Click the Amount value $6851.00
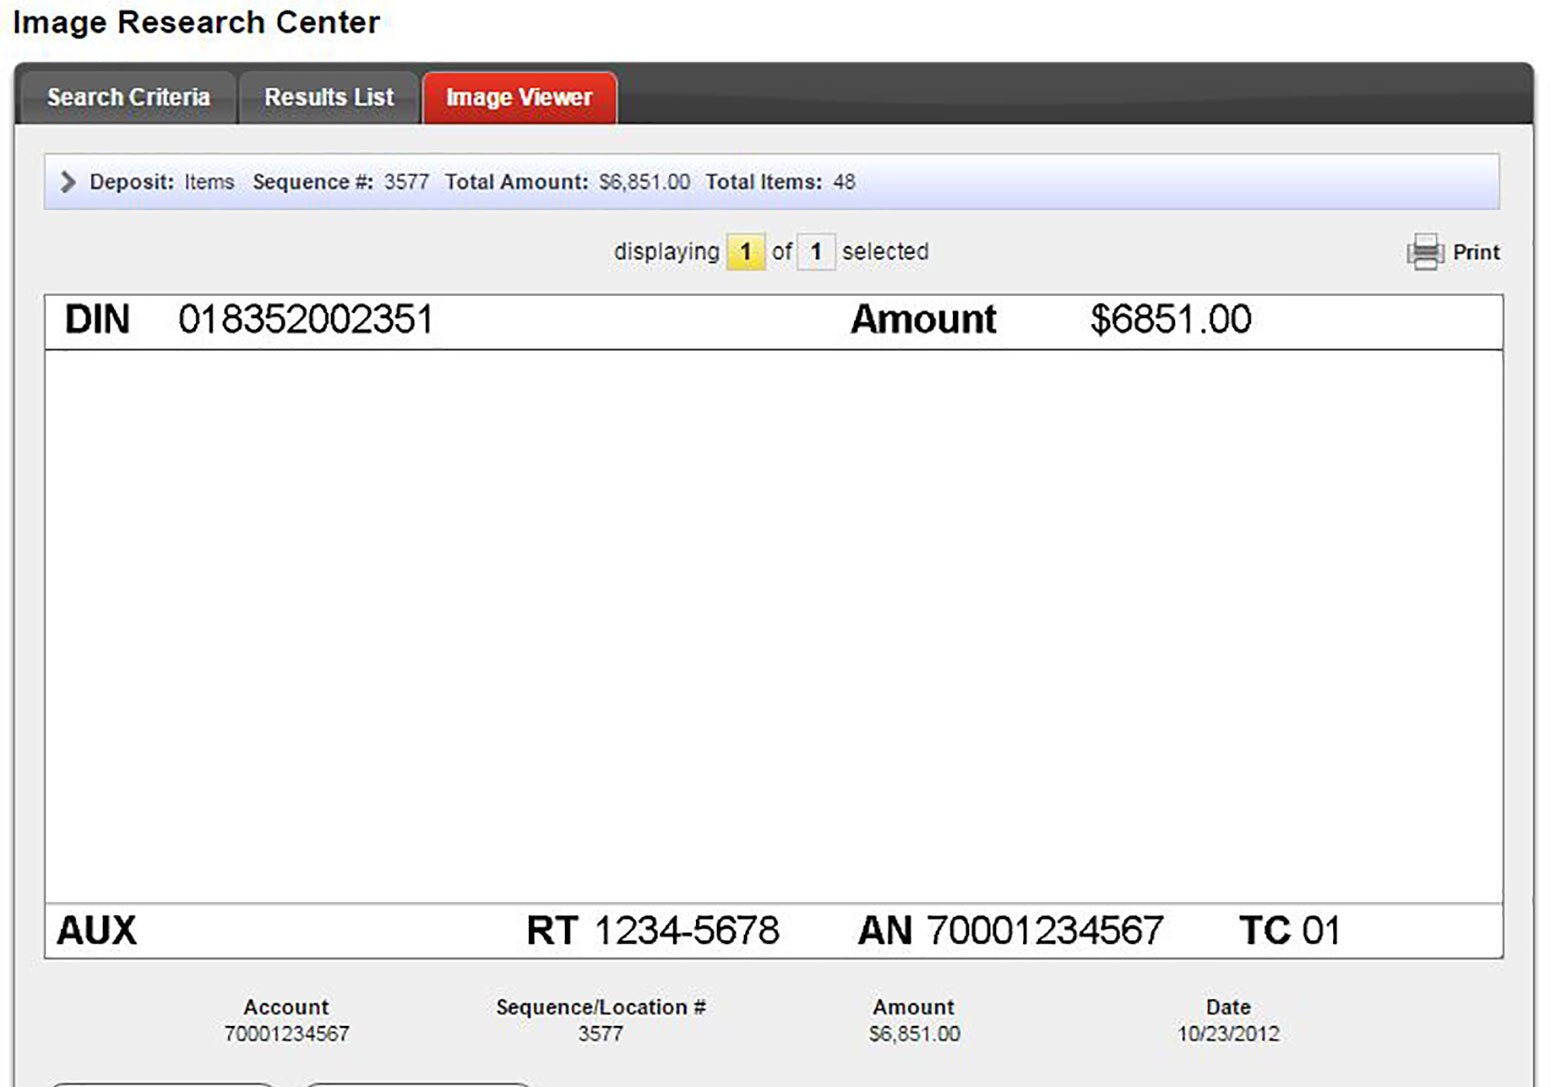Screen dimensions: 1550x1087 1170,319
